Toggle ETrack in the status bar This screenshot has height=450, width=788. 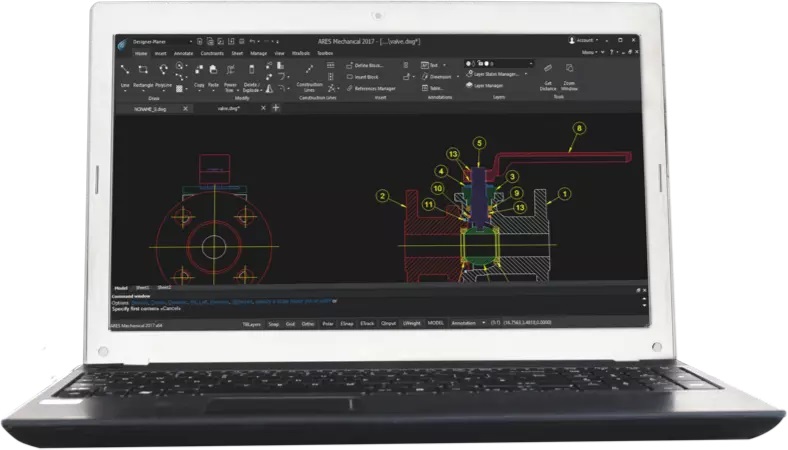tap(367, 324)
